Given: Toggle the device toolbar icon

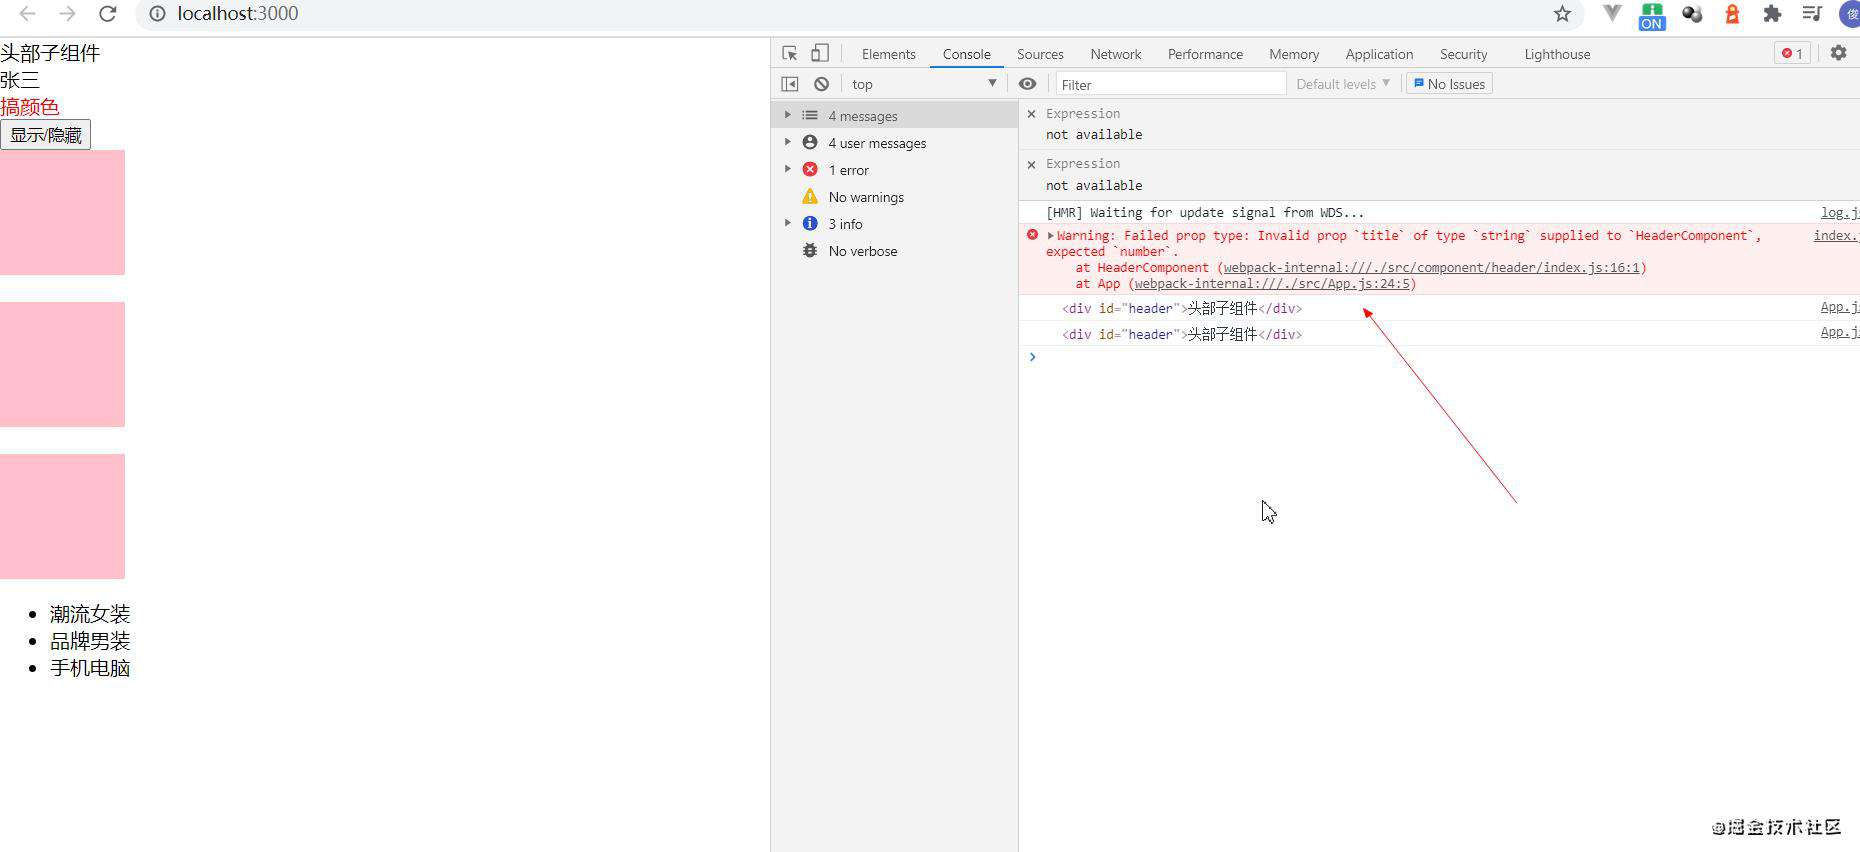Looking at the screenshot, I should pos(820,54).
